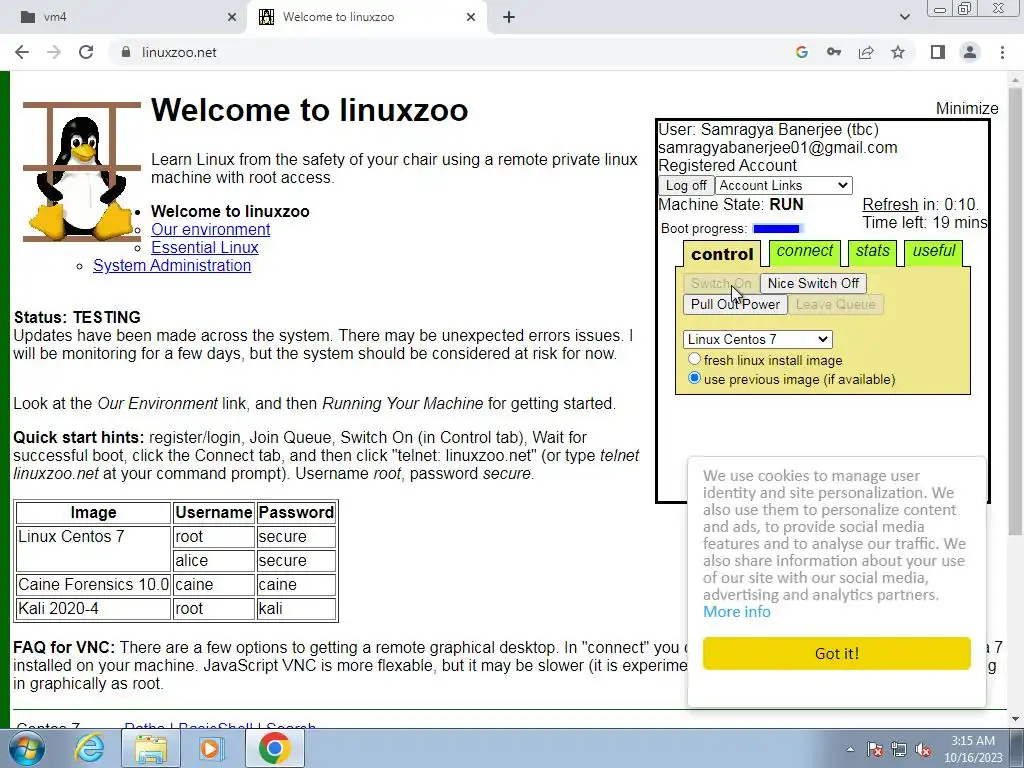Show hidden system tray icons
Image resolution: width=1024 pixels, height=768 pixels.
coord(850,749)
